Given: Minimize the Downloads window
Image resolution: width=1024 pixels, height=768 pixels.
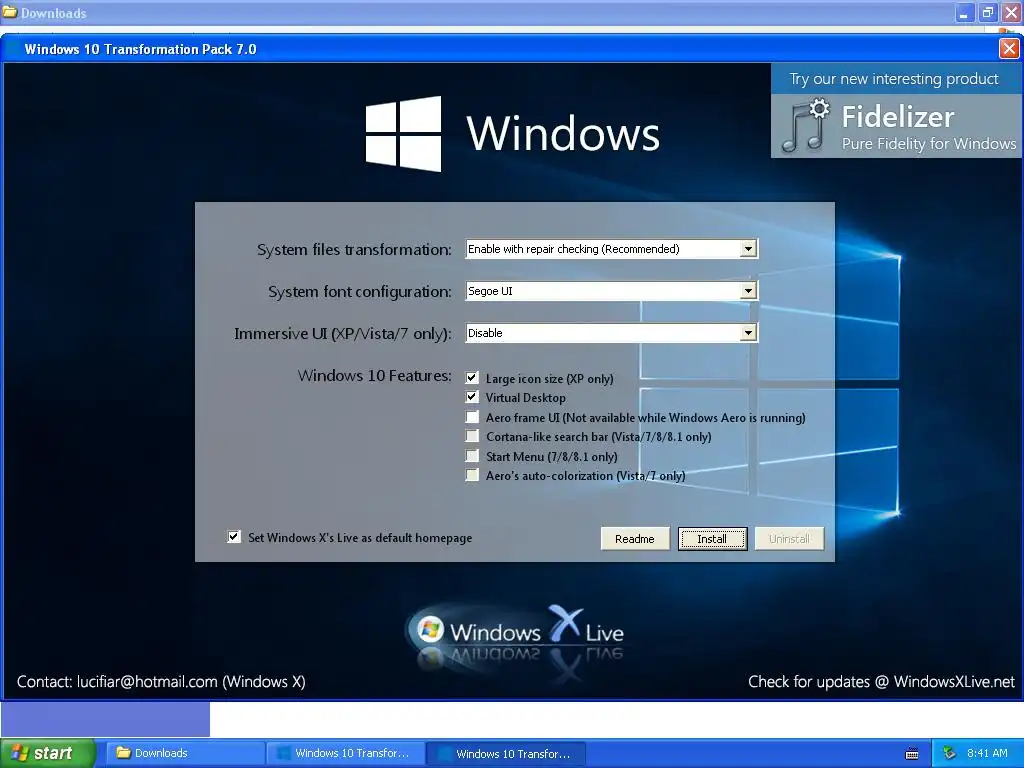Looking at the screenshot, I should 965,12.
